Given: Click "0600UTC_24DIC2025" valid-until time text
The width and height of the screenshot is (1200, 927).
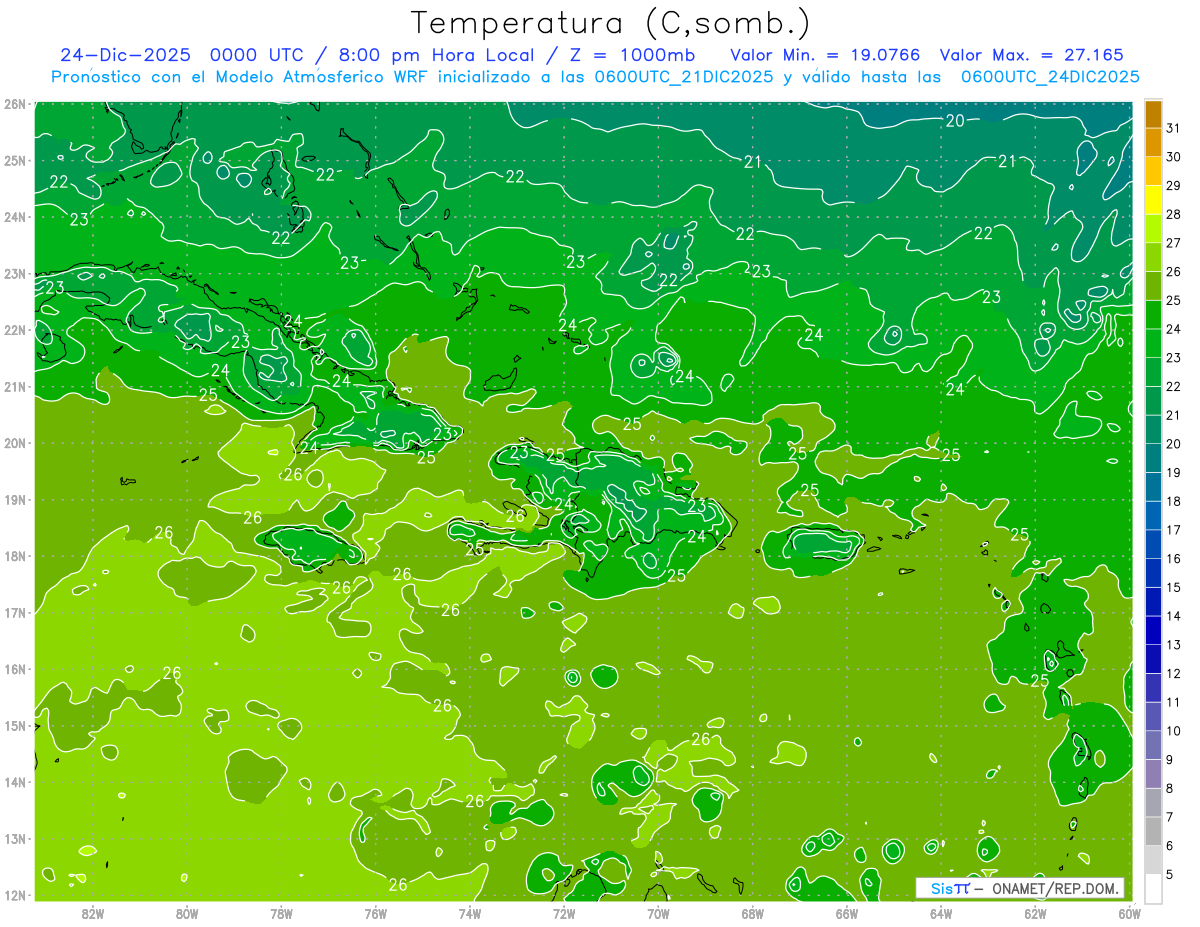Looking at the screenshot, I should tap(1049, 77).
